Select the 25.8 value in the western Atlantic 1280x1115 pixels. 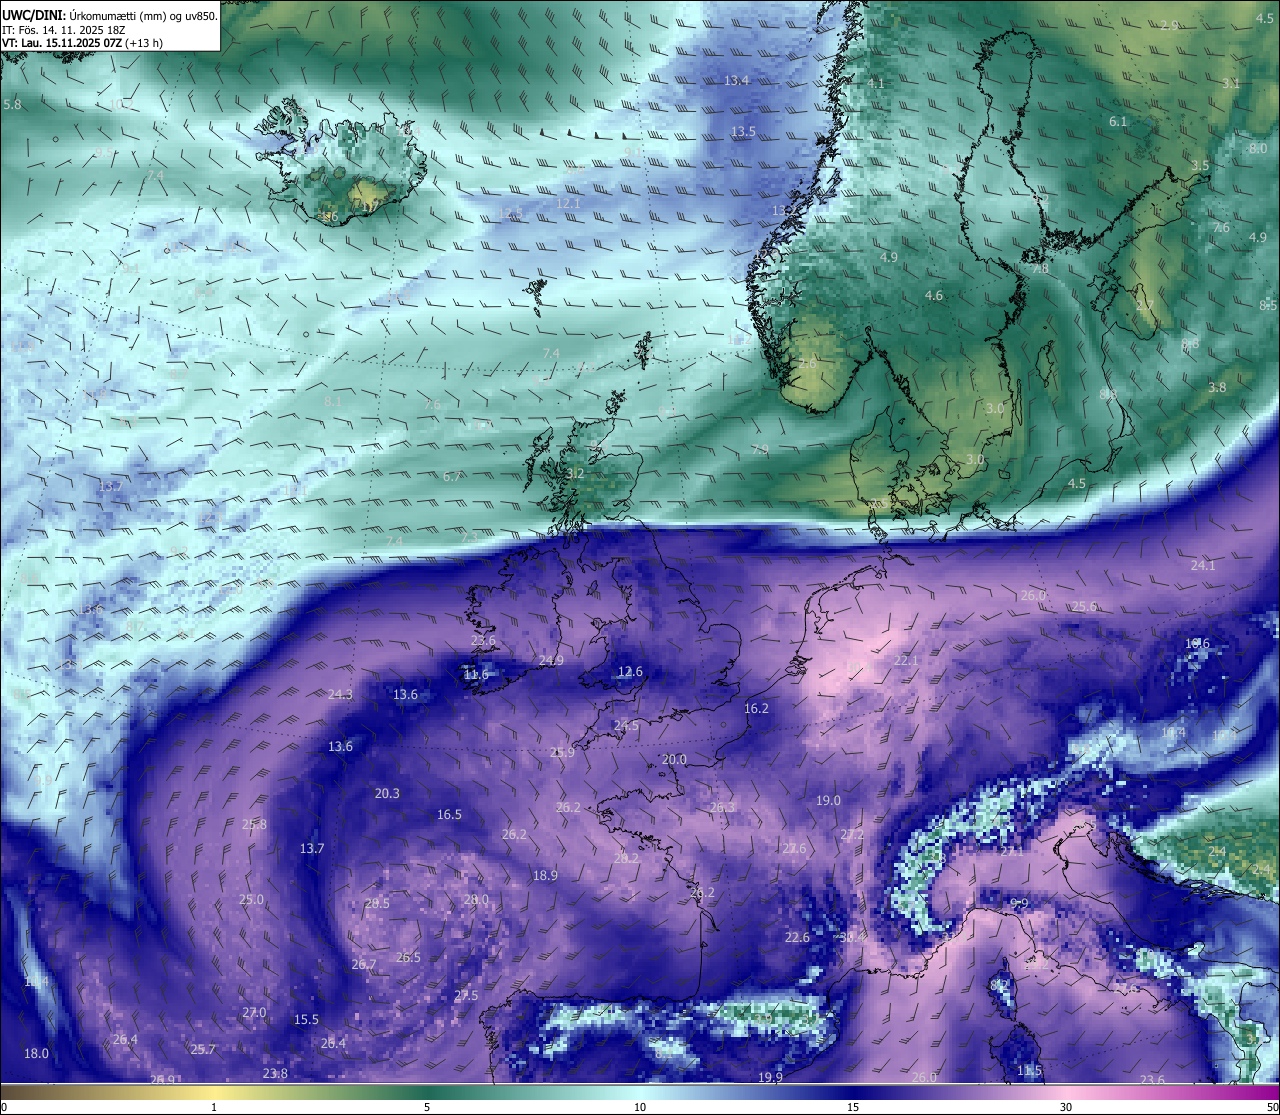coord(255,825)
